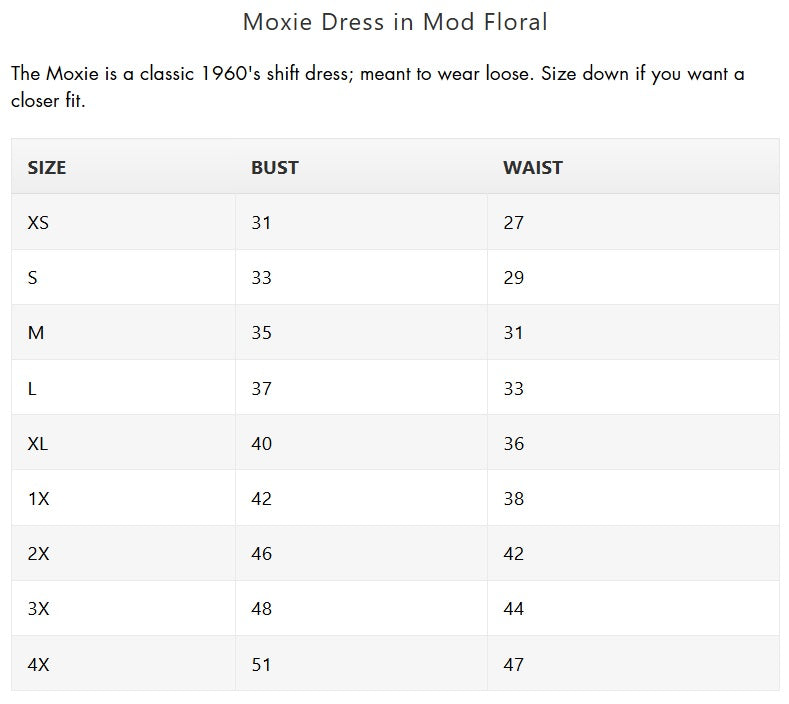The height and width of the screenshot is (704, 789).
Task: Click bust value 51 for 4X
Action: [261, 664]
